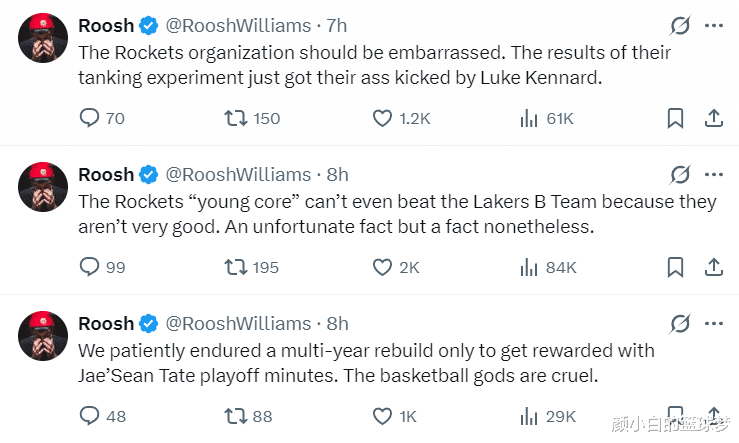The height and width of the screenshot is (443, 739).
Task: Share the Lakers B Team tweet
Action: point(714,267)
